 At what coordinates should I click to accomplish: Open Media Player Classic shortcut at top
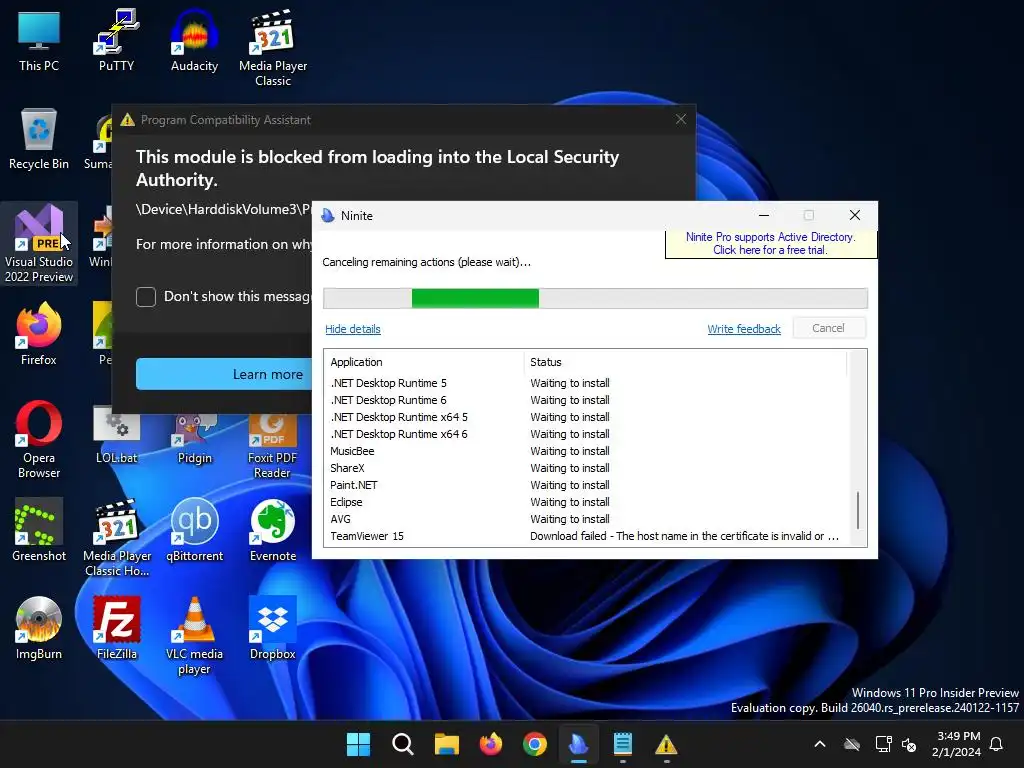click(x=272, y=48)
